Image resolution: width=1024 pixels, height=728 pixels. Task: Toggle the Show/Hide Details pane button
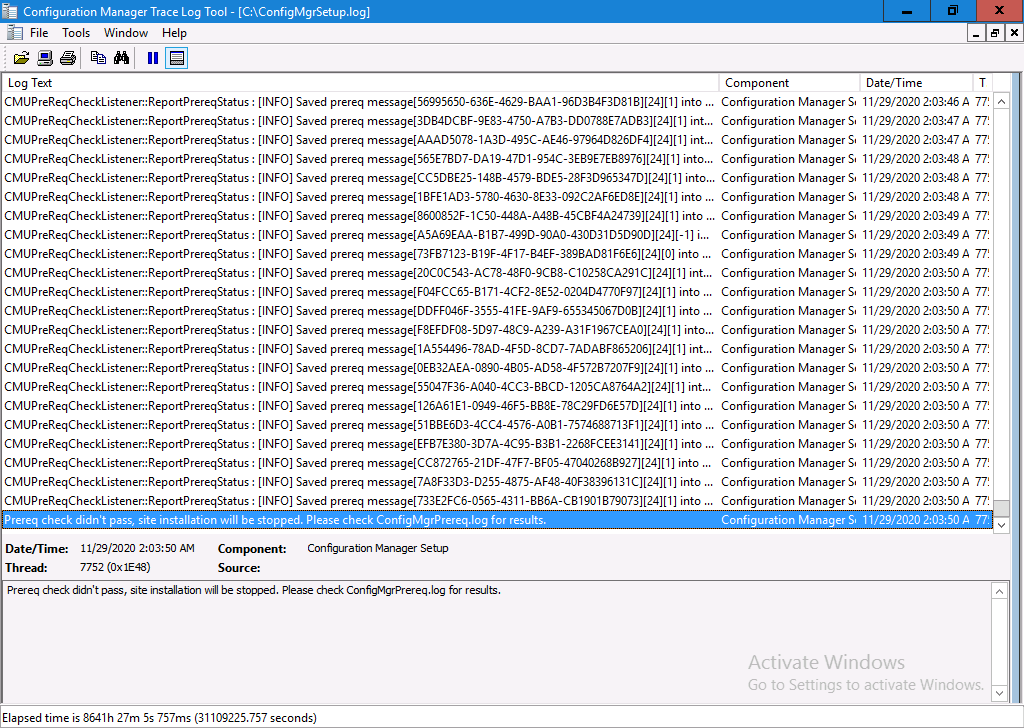pyautogui.click(x=176, y=58)
